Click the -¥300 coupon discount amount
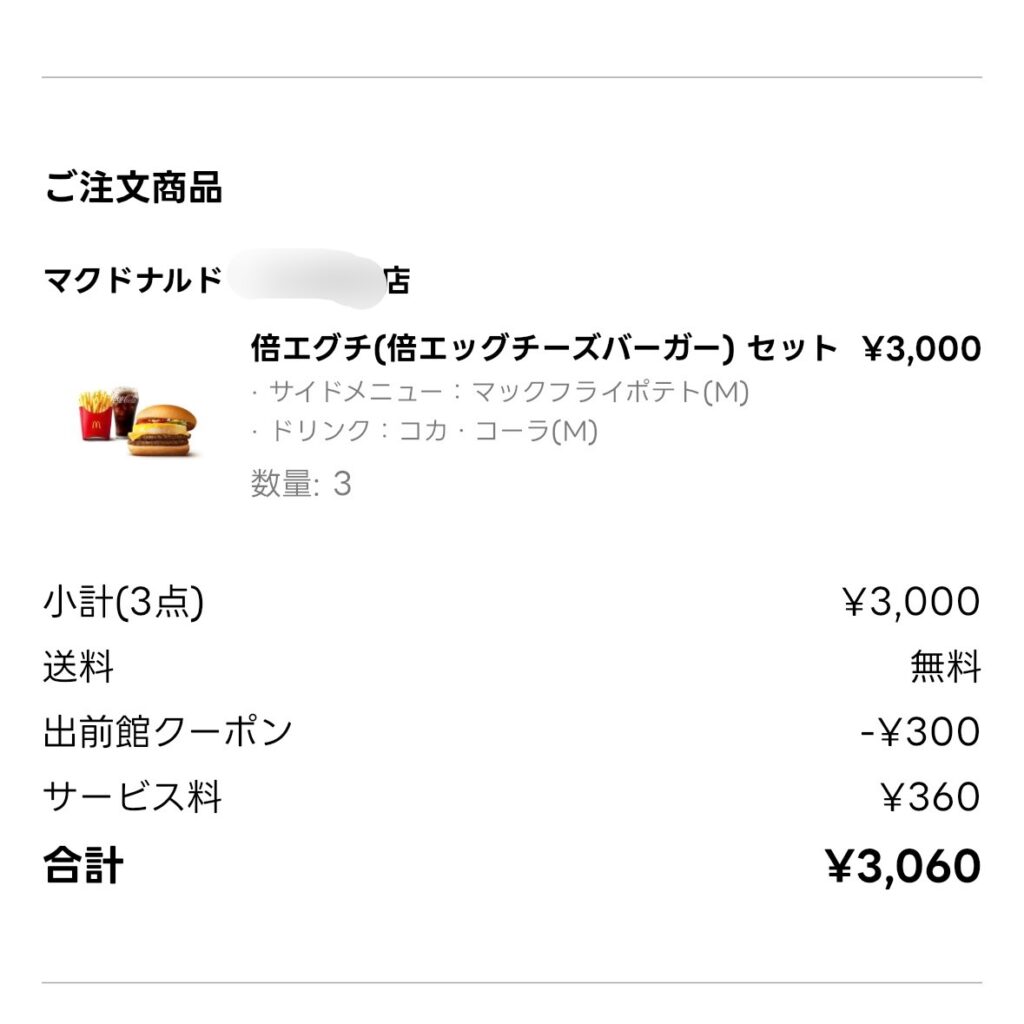1024x1024 pixels. coord(920,732)
